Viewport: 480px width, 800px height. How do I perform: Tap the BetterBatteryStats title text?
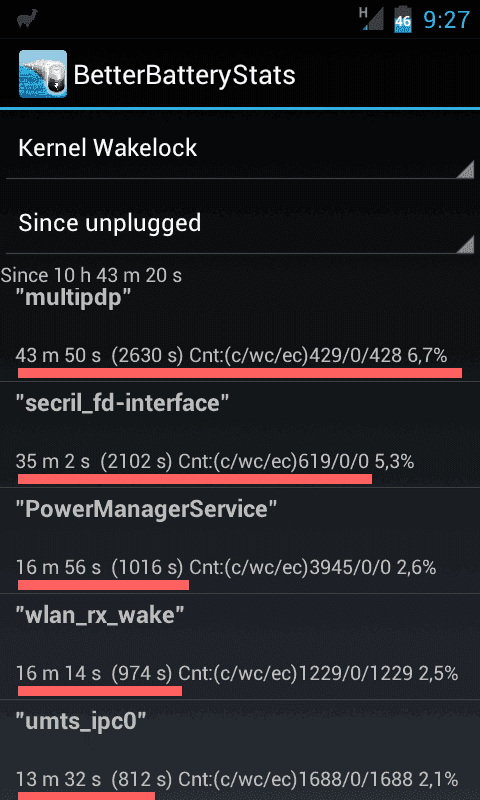tap(185, 75)
